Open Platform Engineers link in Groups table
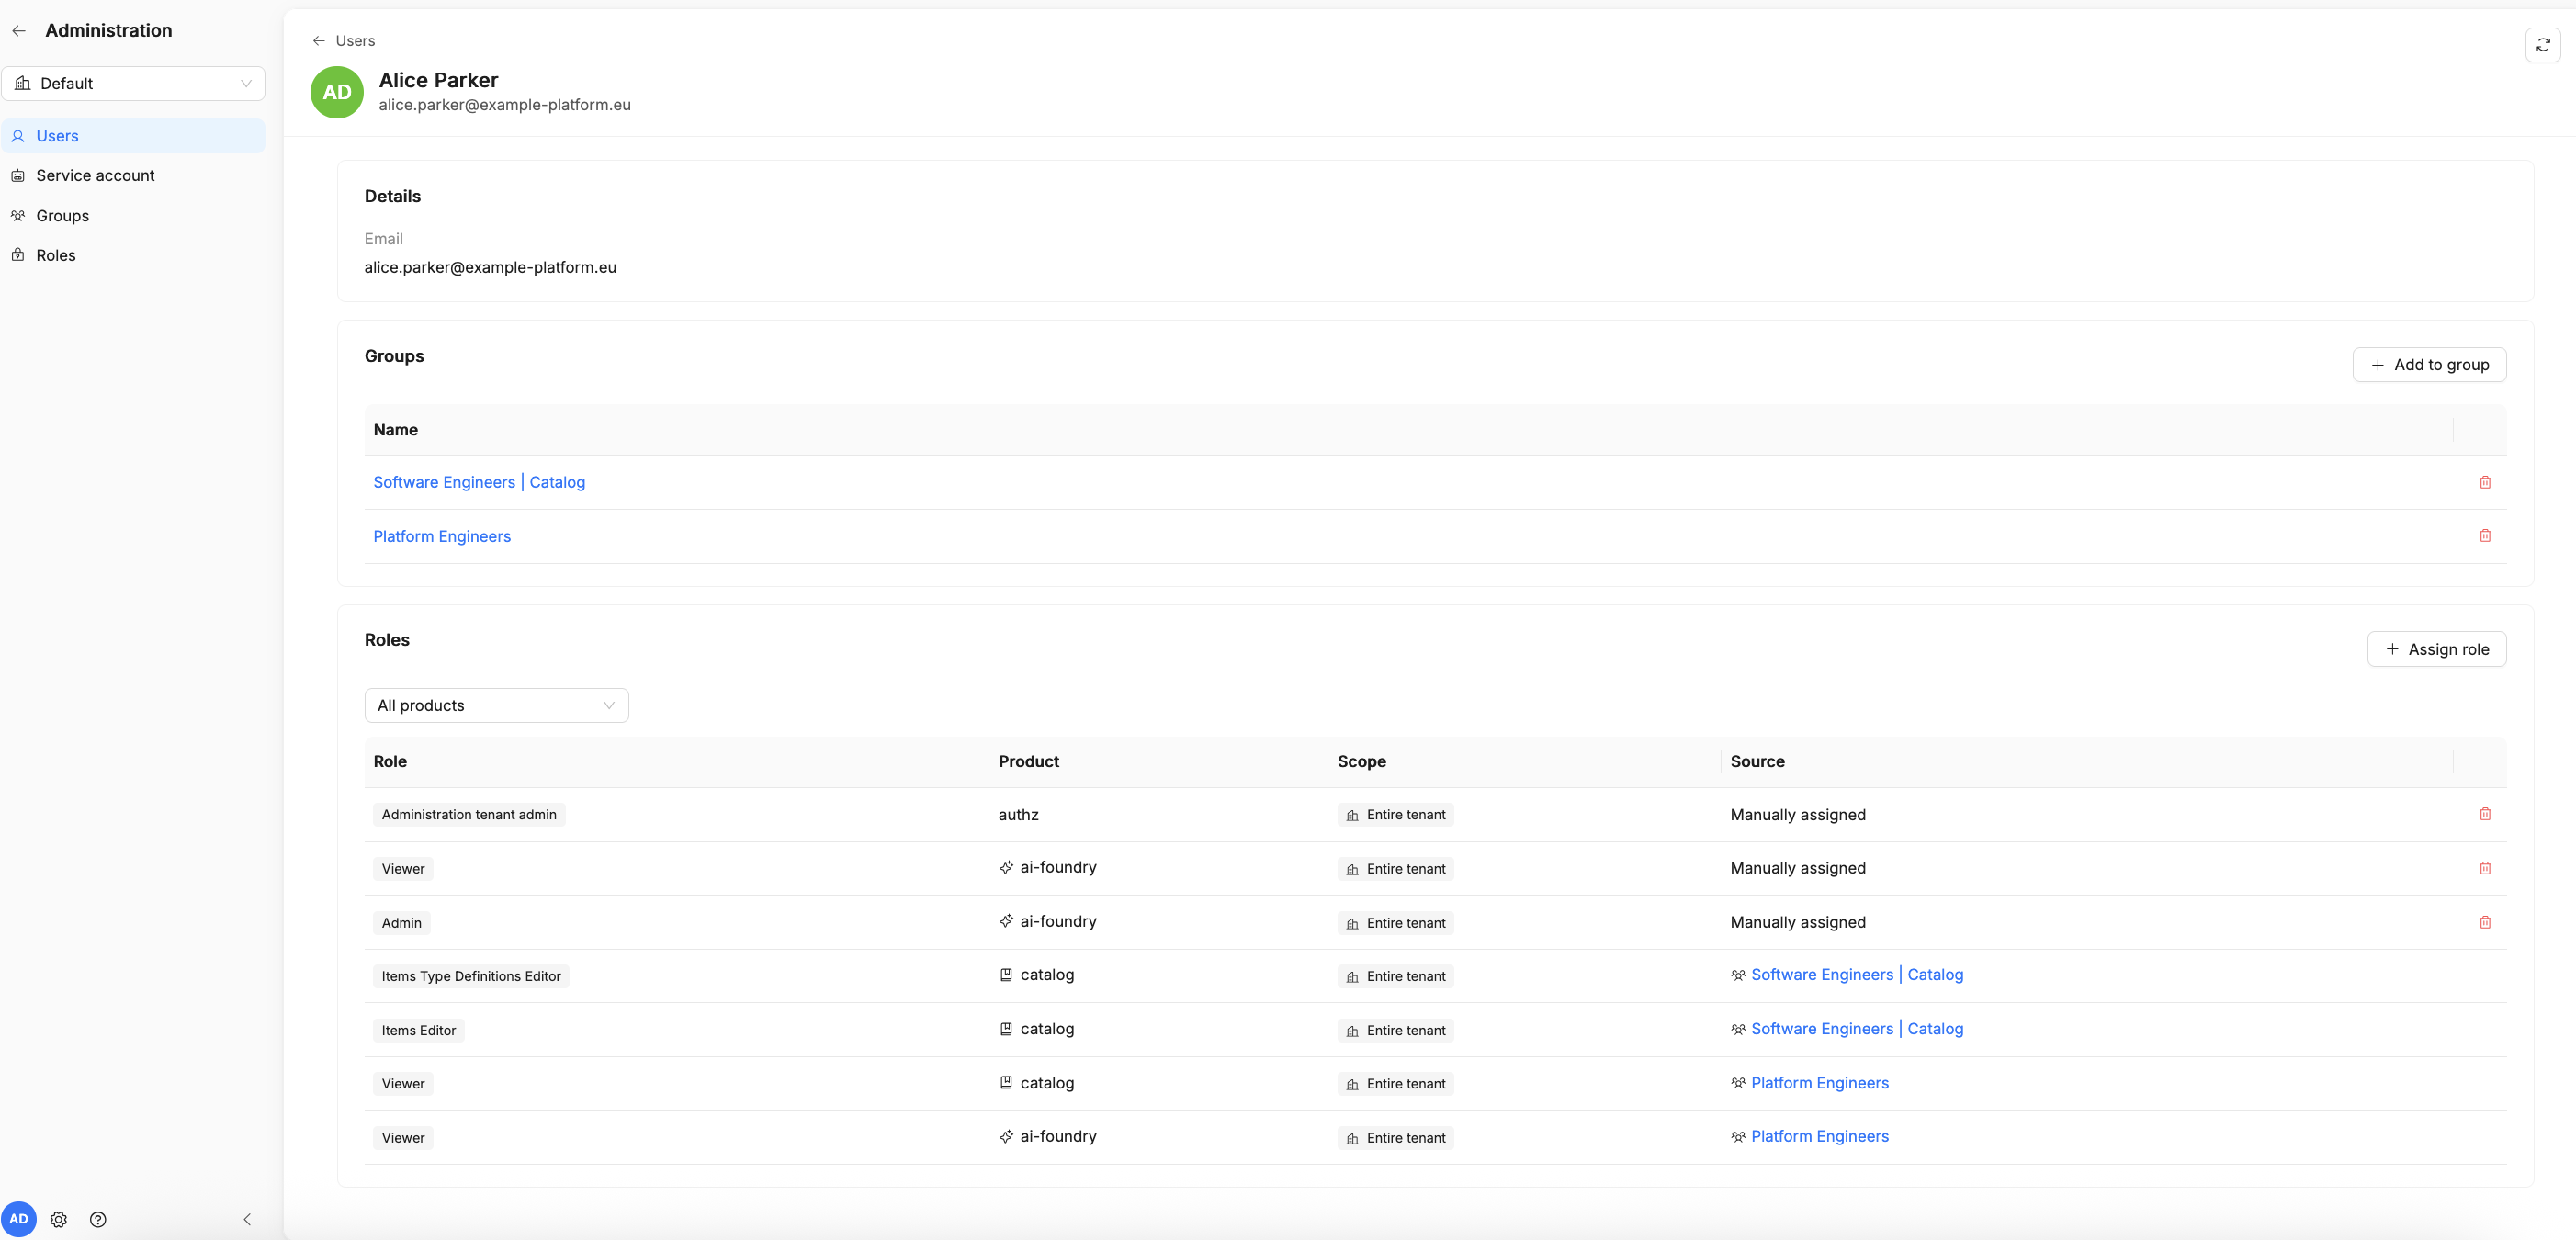This screenshot has height=1240, width=2576. pyautogui.click(x=442, y=537)
